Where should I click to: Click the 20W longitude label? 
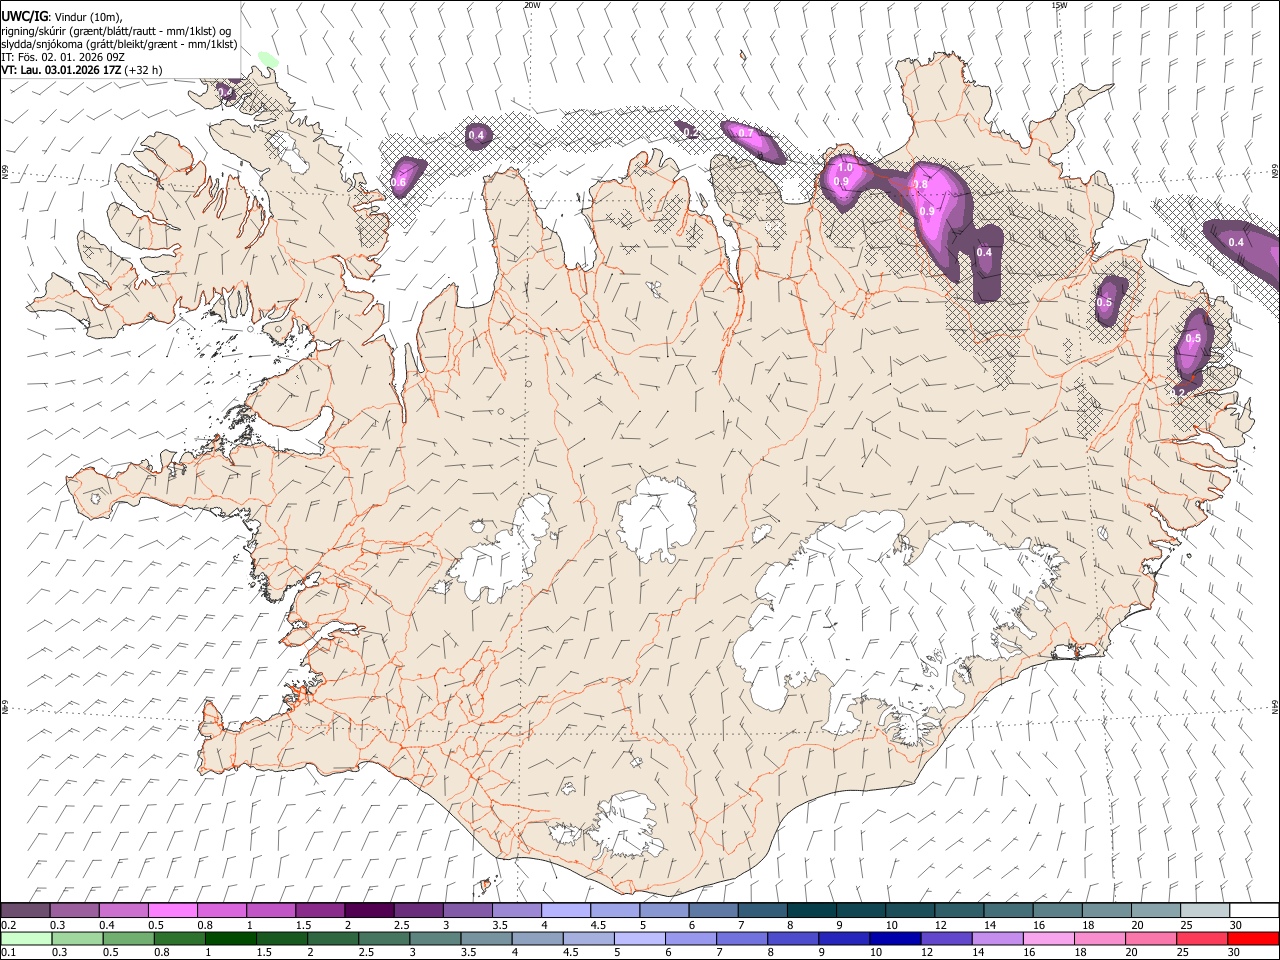click(532, 5)
